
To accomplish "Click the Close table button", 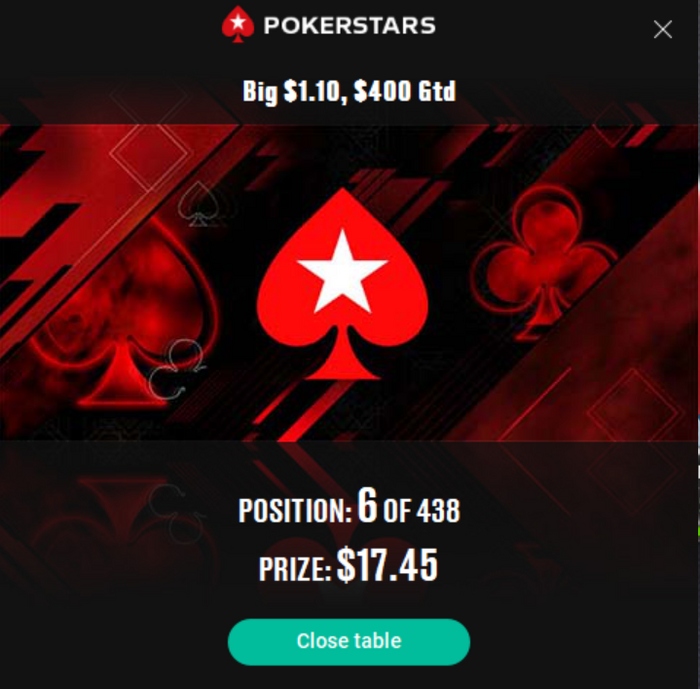I will [349, 642].
